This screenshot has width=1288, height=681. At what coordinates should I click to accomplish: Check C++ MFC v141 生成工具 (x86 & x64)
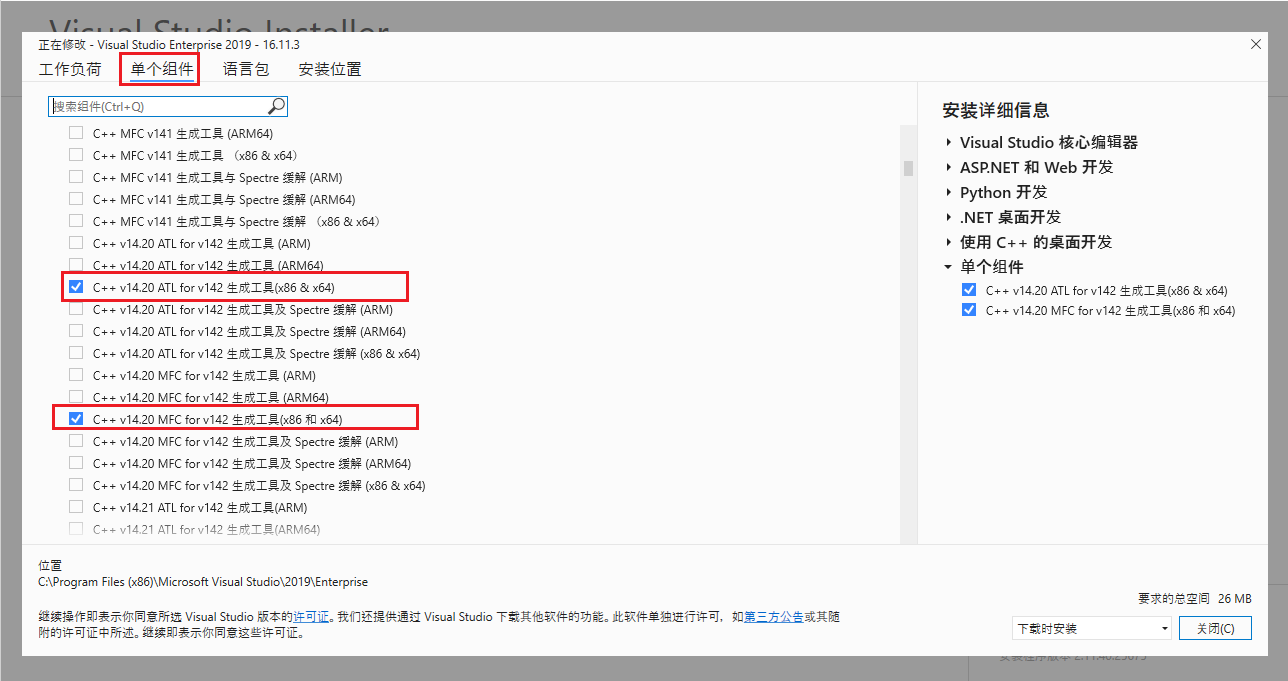point(76,155)
